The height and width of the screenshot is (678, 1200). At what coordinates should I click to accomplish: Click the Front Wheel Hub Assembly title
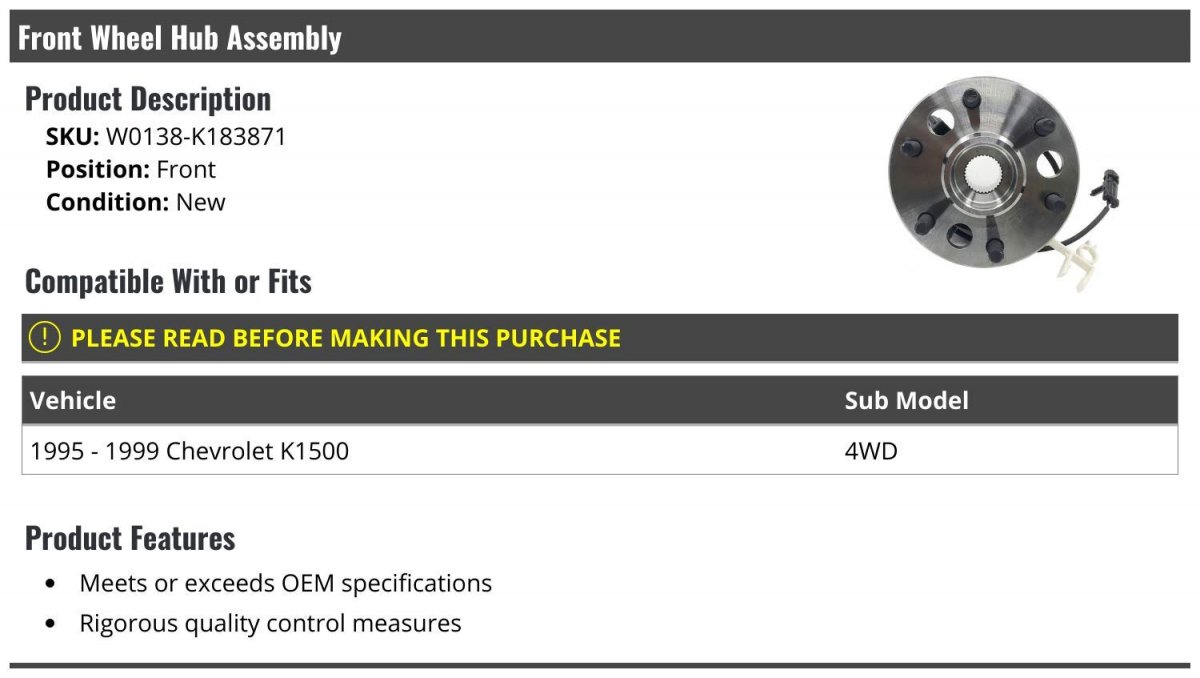(180, 38)
